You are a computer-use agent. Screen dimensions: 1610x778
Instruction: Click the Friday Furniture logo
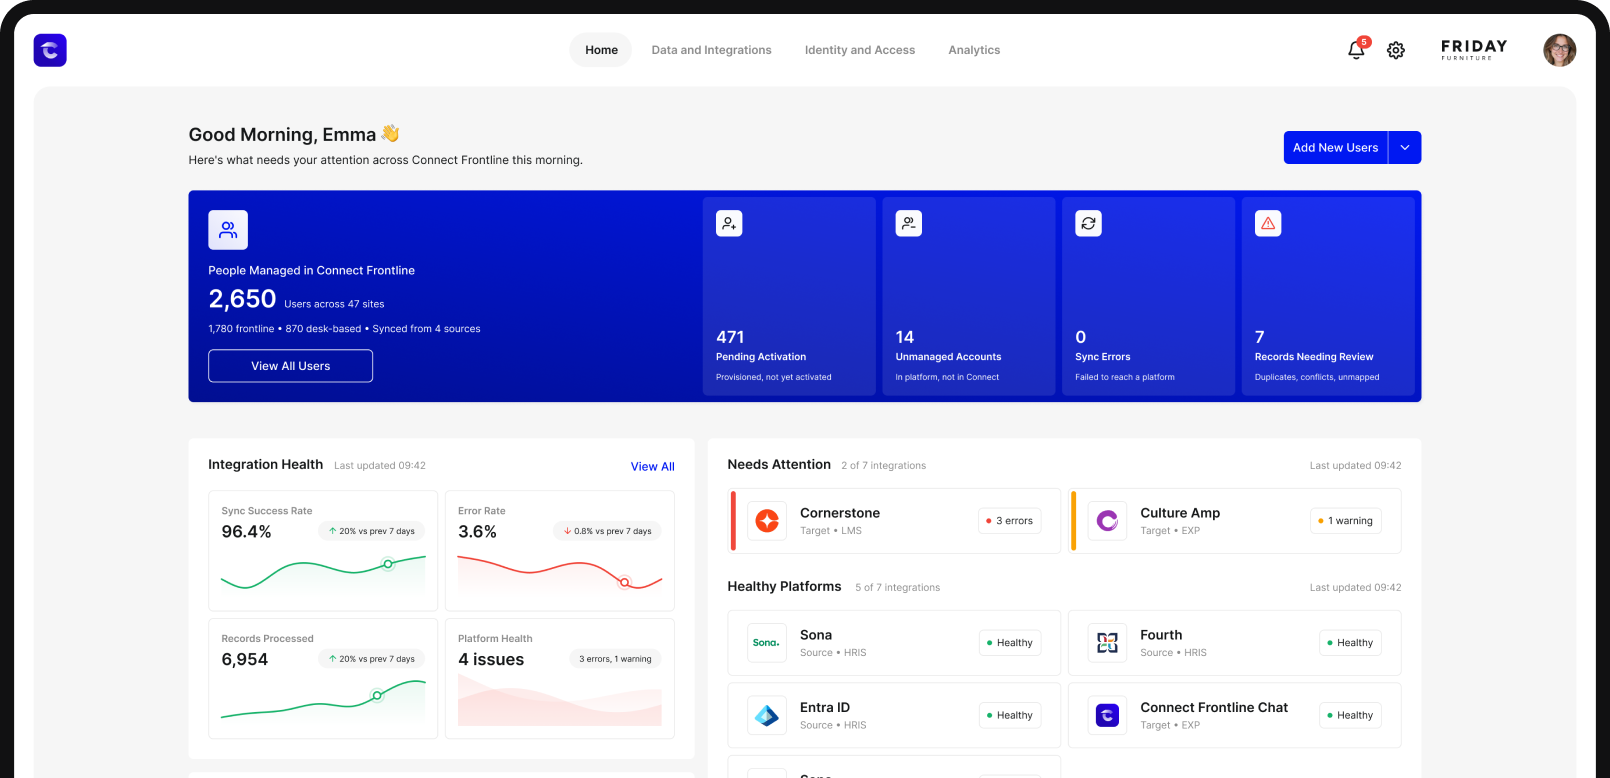[x=1474, y=49]
